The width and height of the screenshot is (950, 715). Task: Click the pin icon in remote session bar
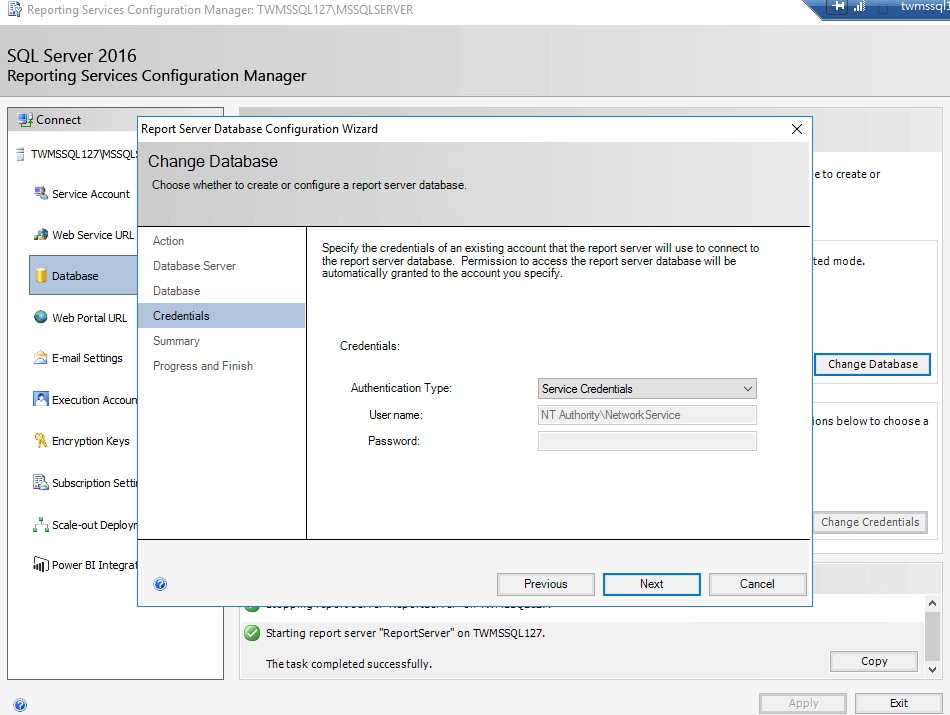tap(839, 7)
